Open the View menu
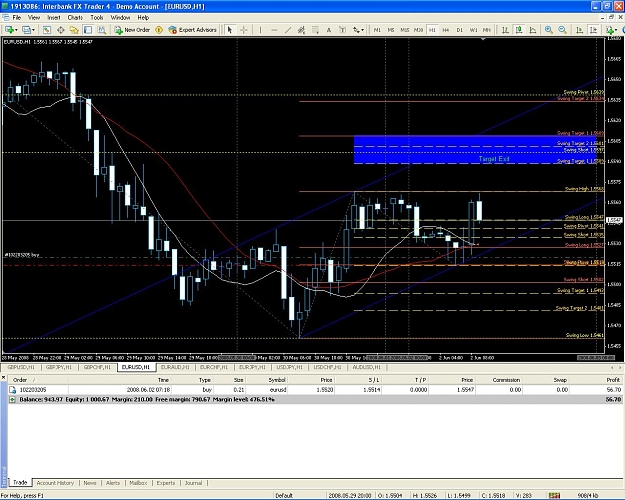The width and height of the screenshot is (625, 500). (x=34, y=18)
